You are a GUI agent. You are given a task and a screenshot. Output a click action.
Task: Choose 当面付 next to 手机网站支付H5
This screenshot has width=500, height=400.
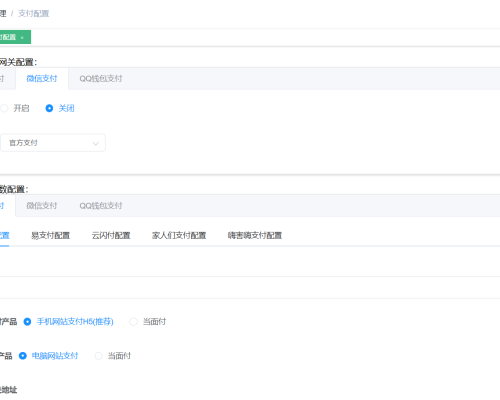(x=148, y=322)
